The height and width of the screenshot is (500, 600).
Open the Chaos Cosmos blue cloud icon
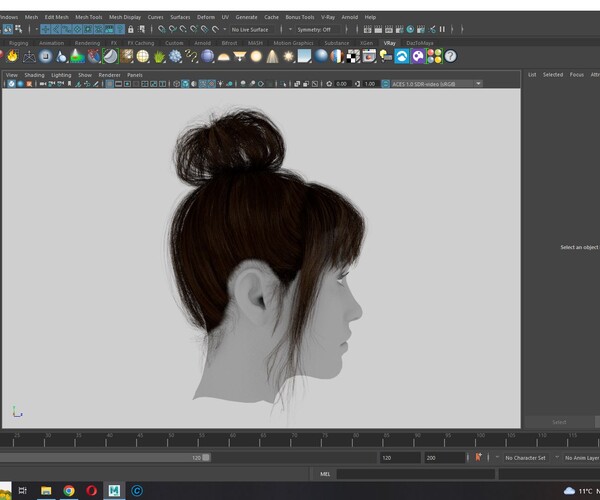(x=402, y=57)
